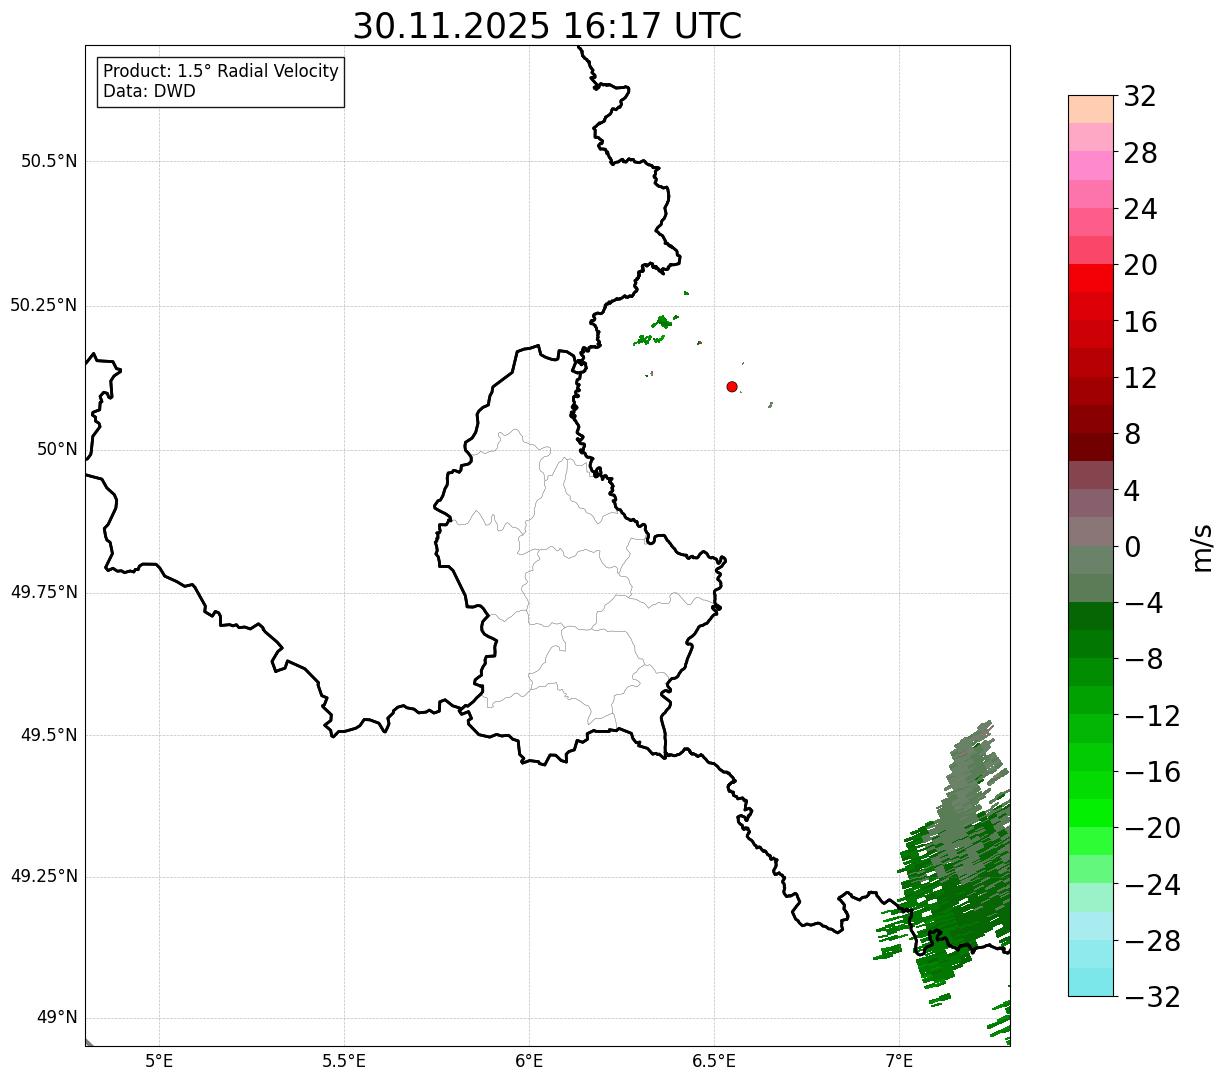Viewport: 1225px width, 1081px height.
Task: Click the colorbar label −4
Action: point(1142,604)
